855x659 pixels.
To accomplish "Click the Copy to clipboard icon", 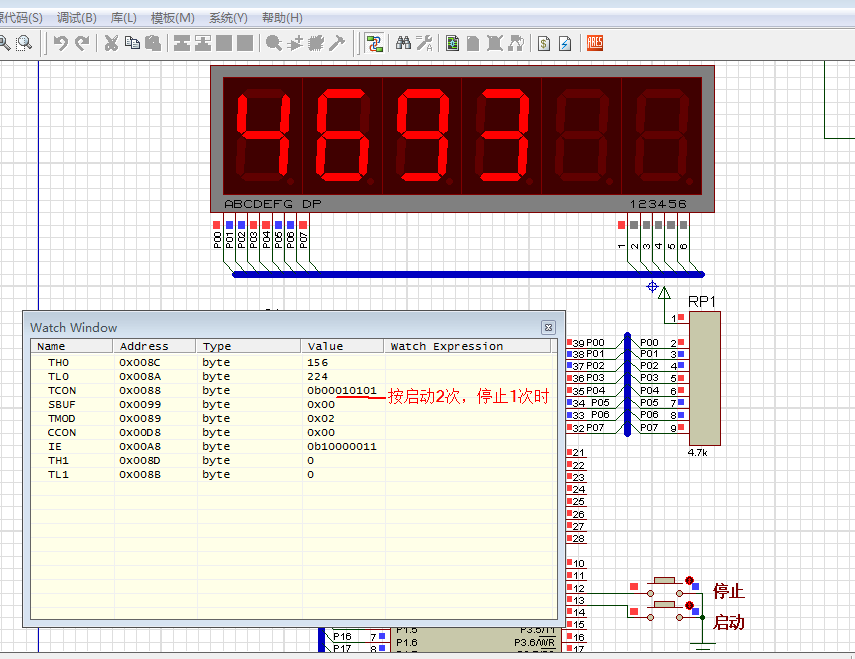I will [132, 43].
